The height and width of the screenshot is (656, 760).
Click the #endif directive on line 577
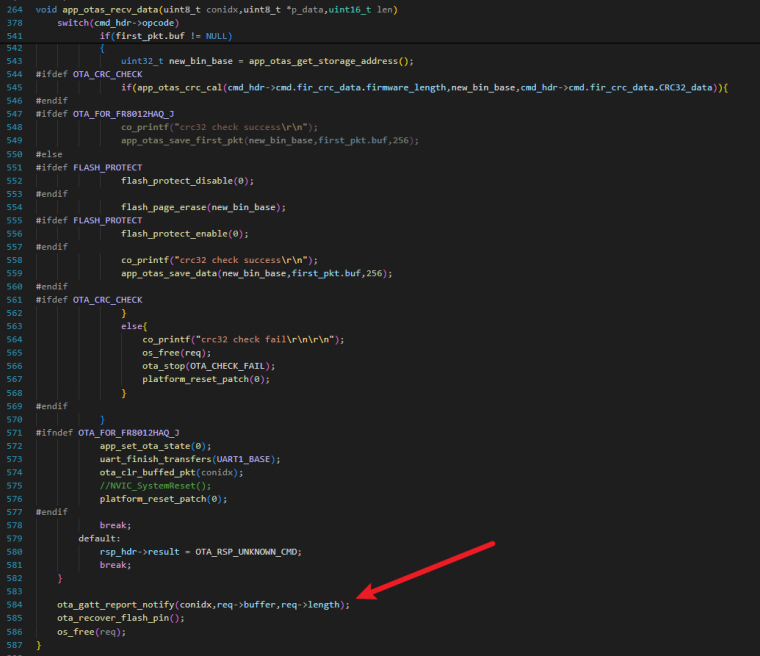click(x=52, y=512)
